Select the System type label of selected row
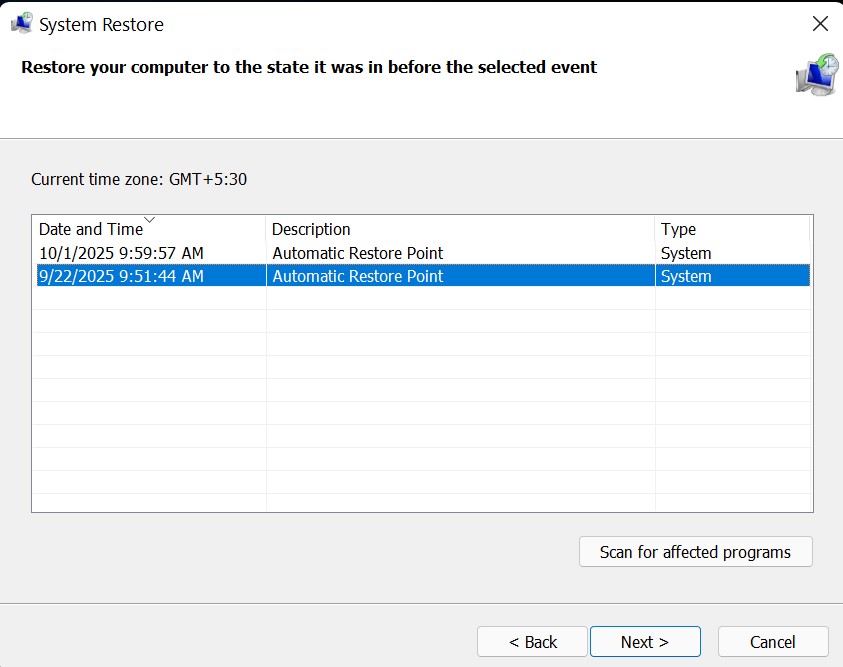The image size is (843, 667). pyautogui.click(x=684, y=276)
